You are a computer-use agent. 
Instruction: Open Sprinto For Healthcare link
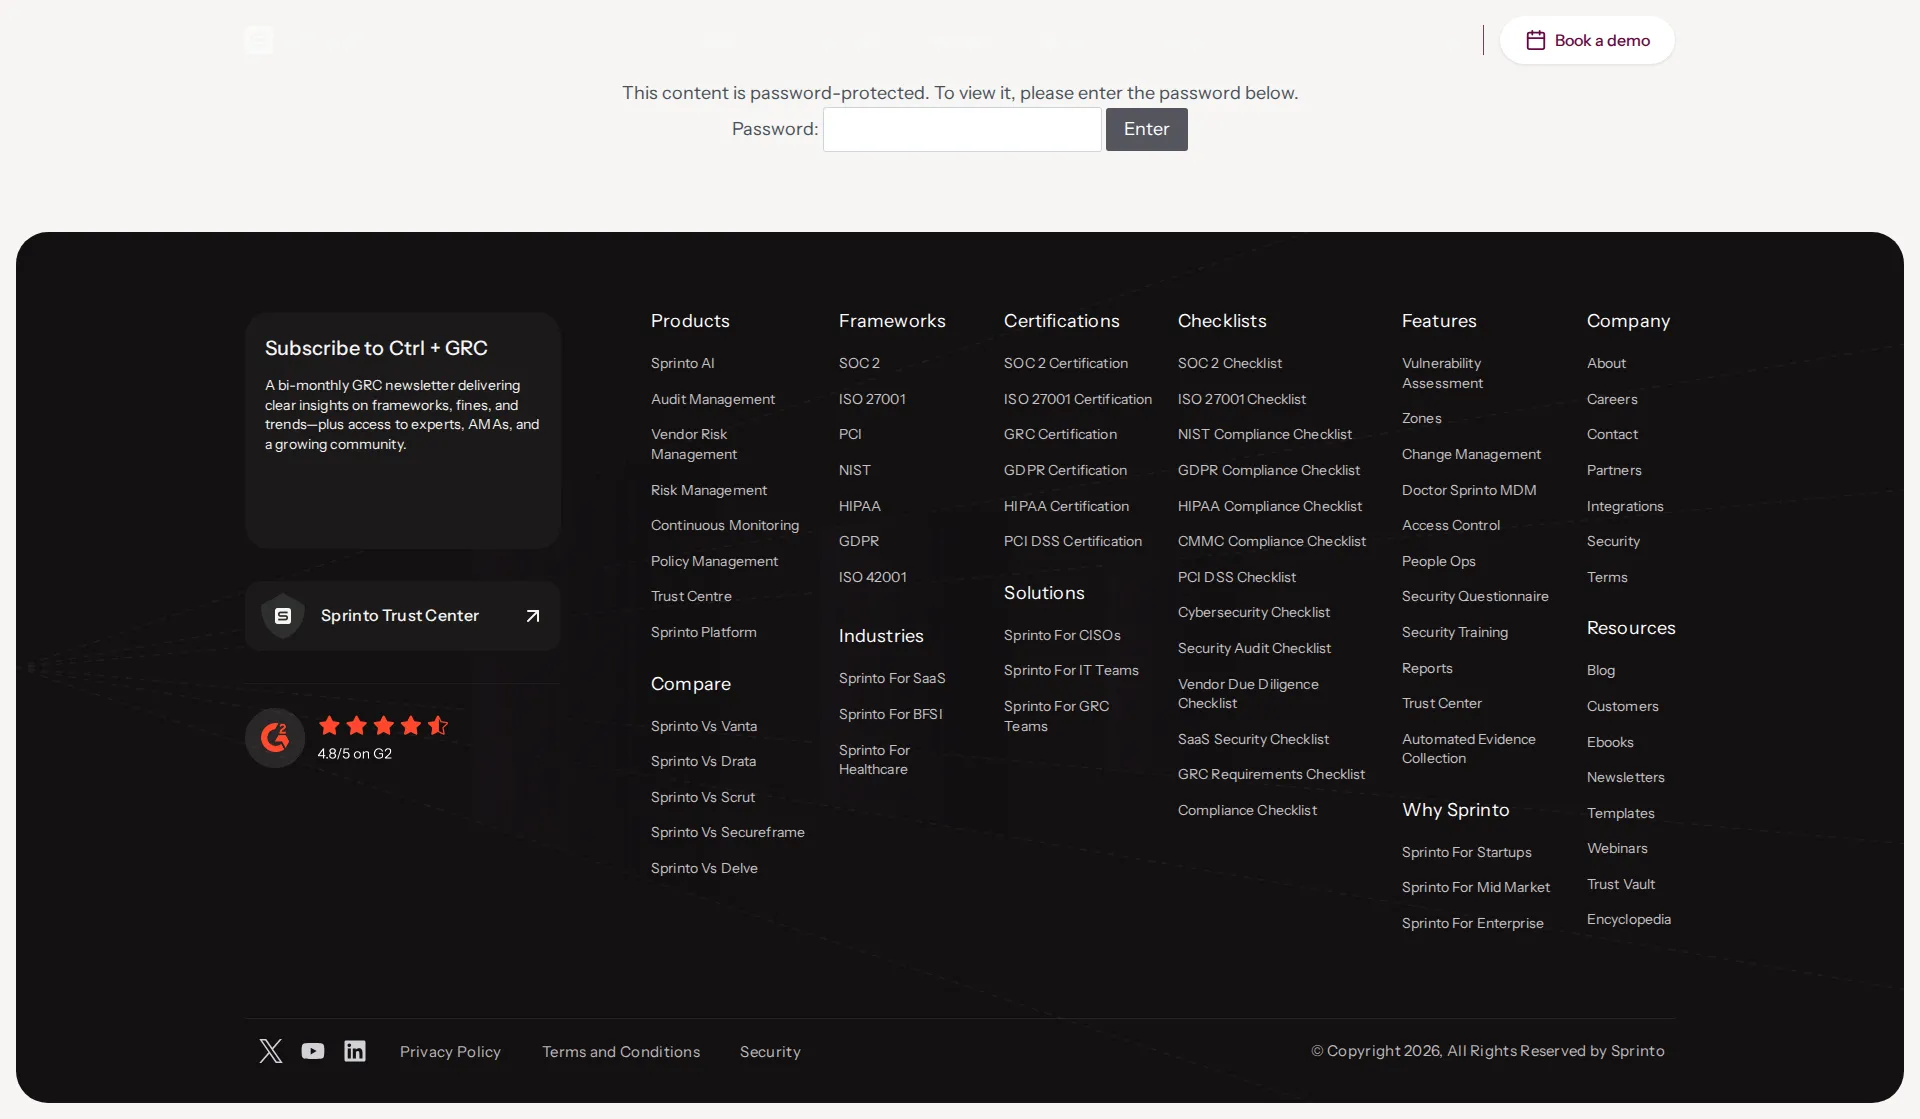(874, 760)
